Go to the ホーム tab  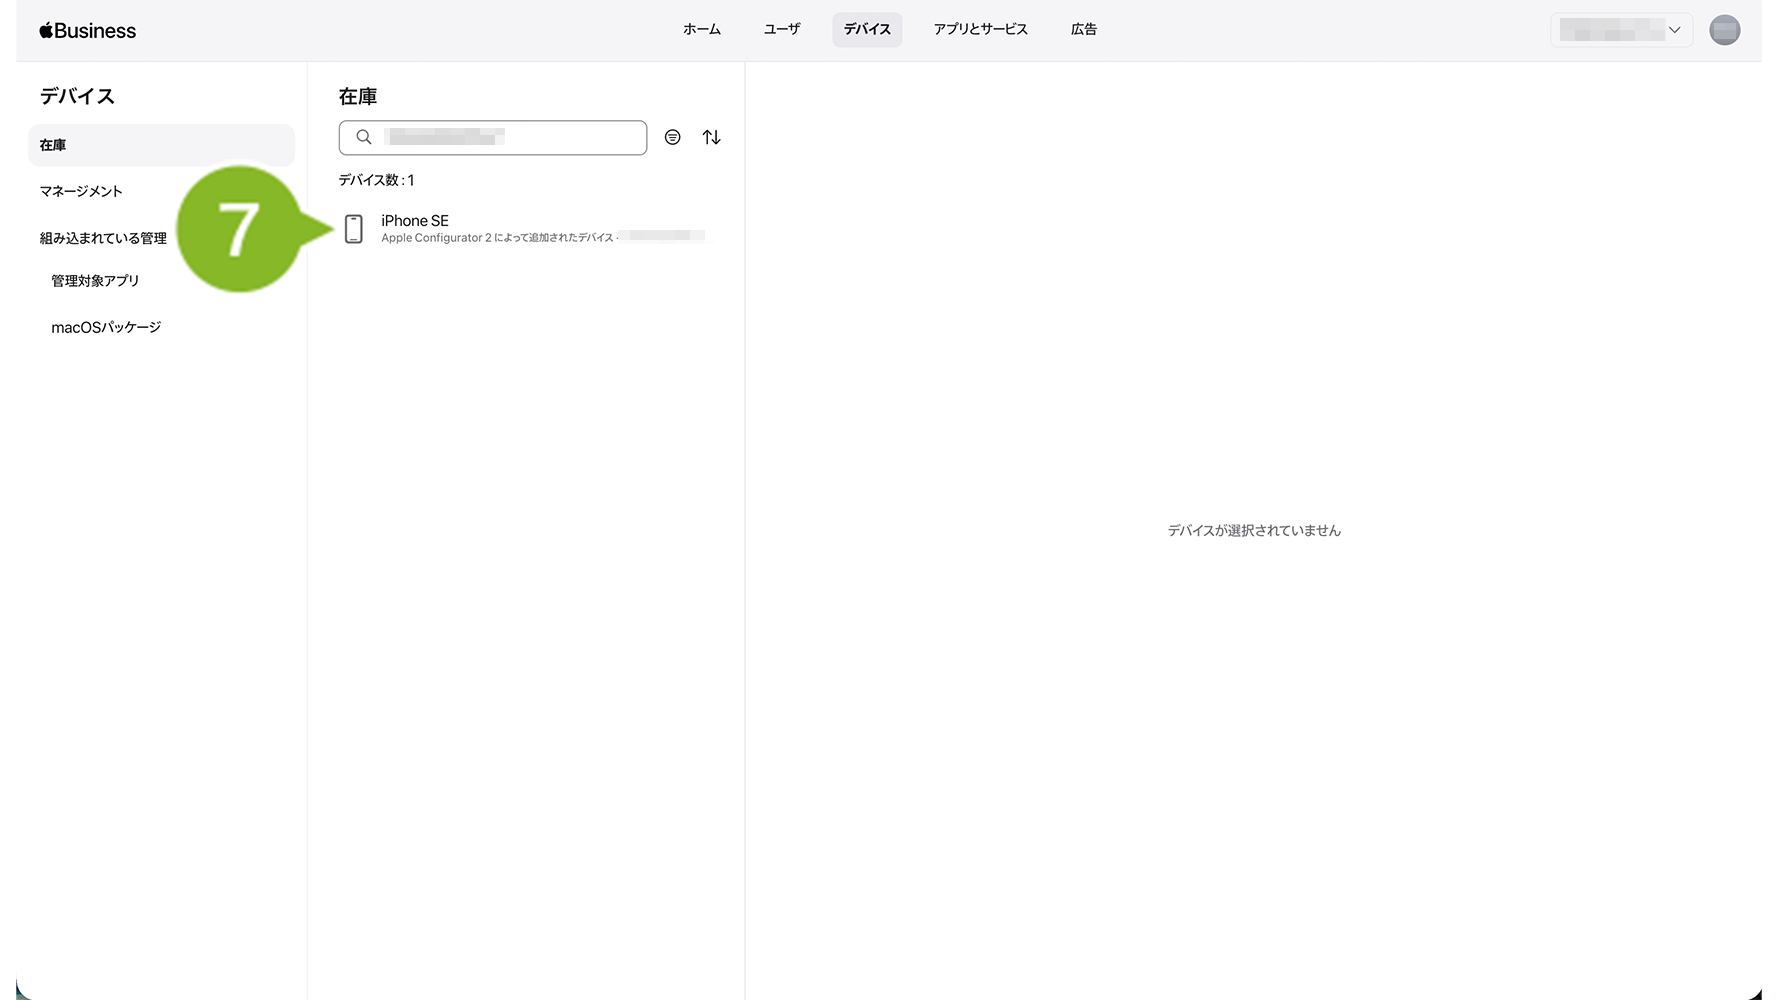701,30
